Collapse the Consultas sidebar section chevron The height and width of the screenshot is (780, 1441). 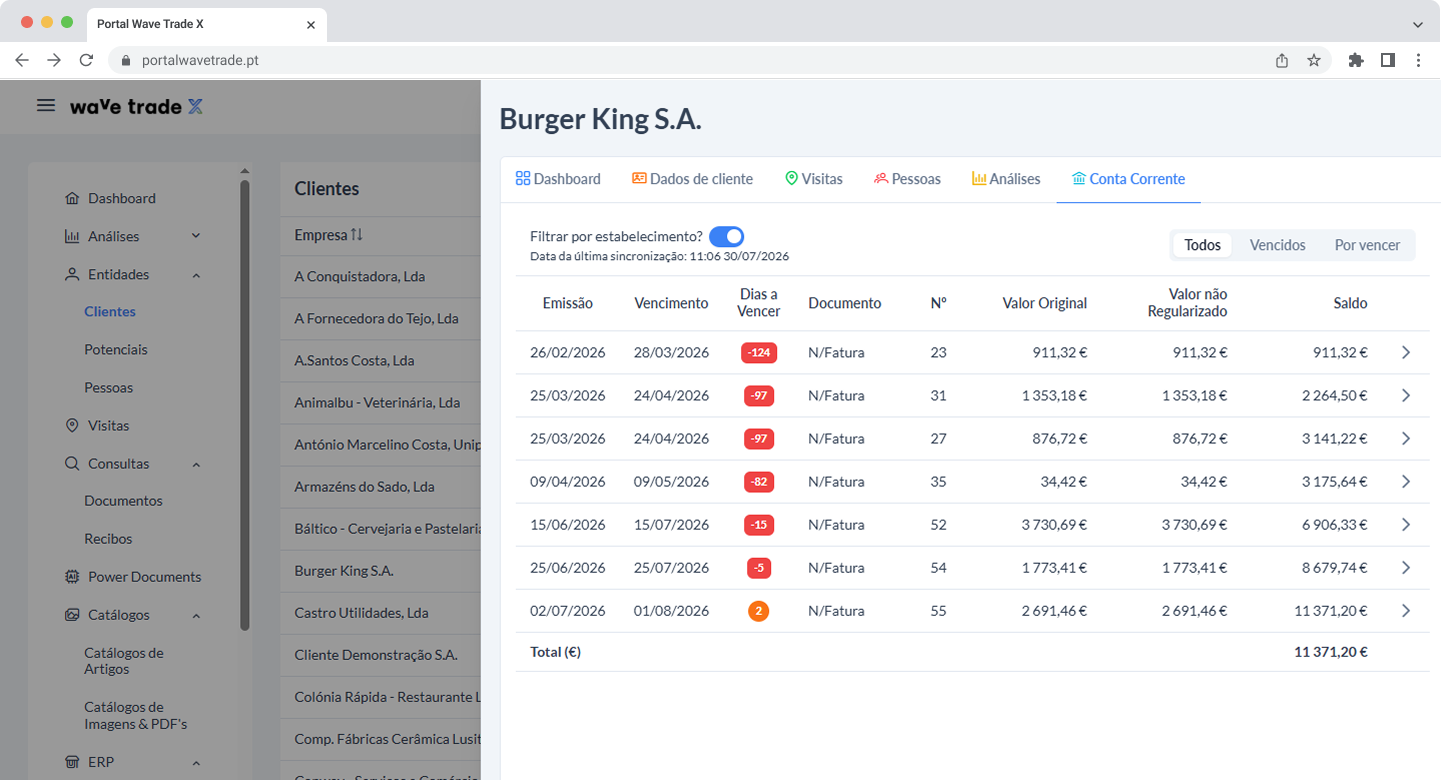click(x=196, y=464)
